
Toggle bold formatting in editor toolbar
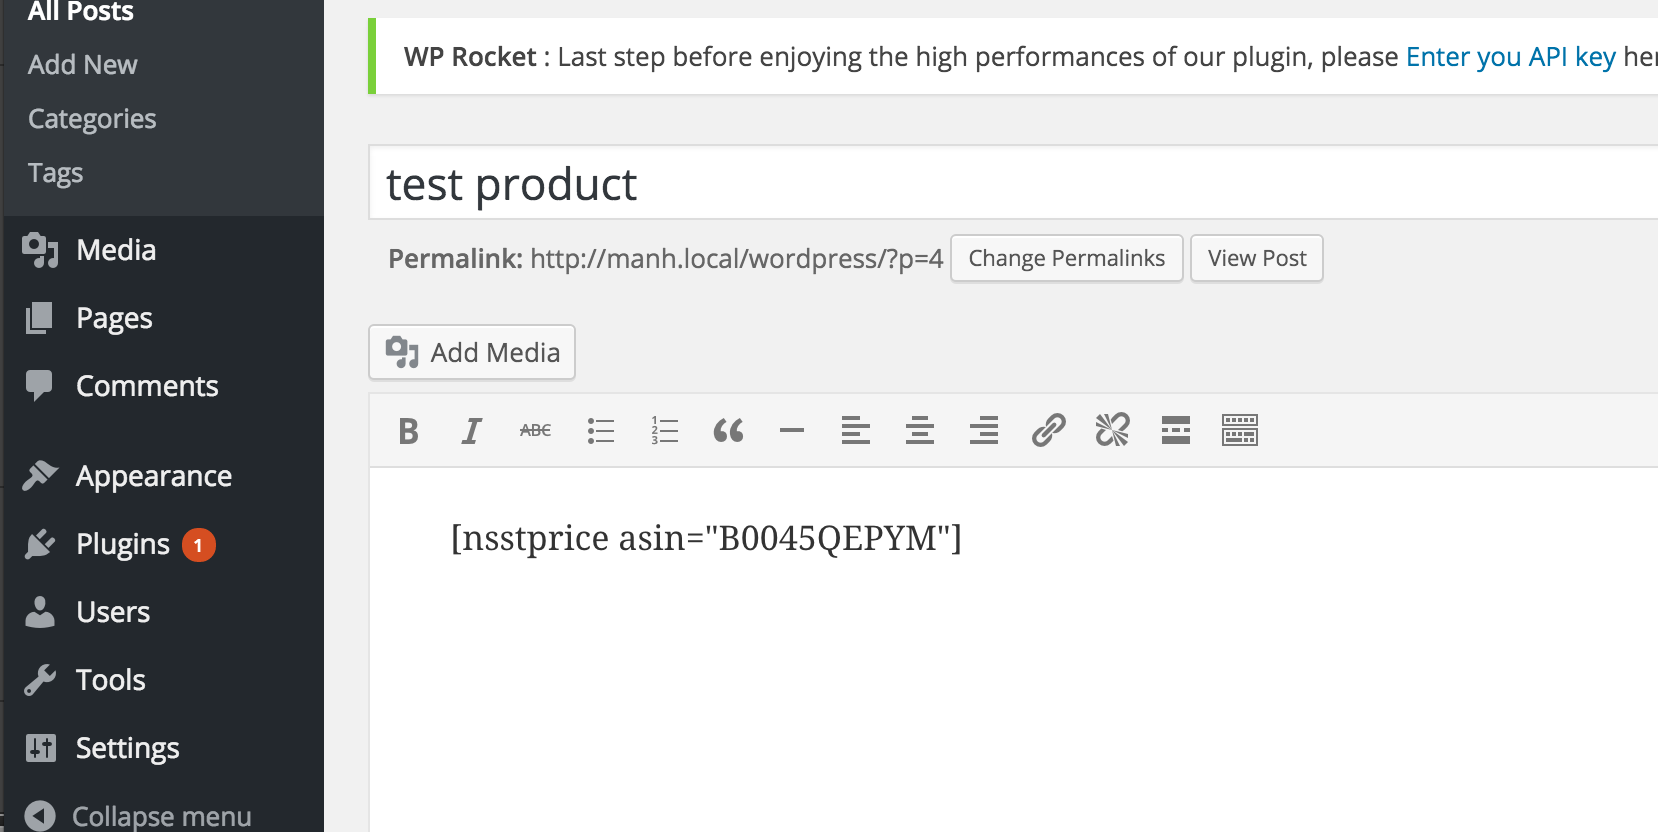click(x=408, y=431)
